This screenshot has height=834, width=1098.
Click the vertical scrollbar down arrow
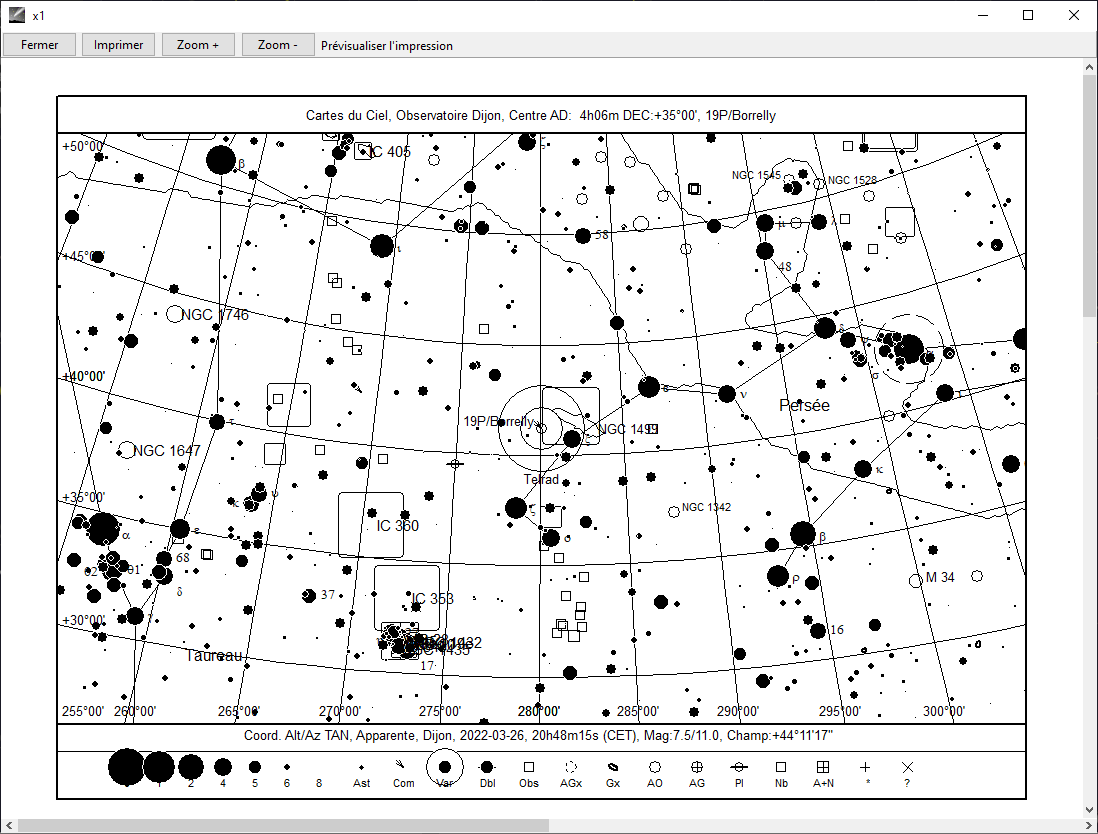point(1089,810)
